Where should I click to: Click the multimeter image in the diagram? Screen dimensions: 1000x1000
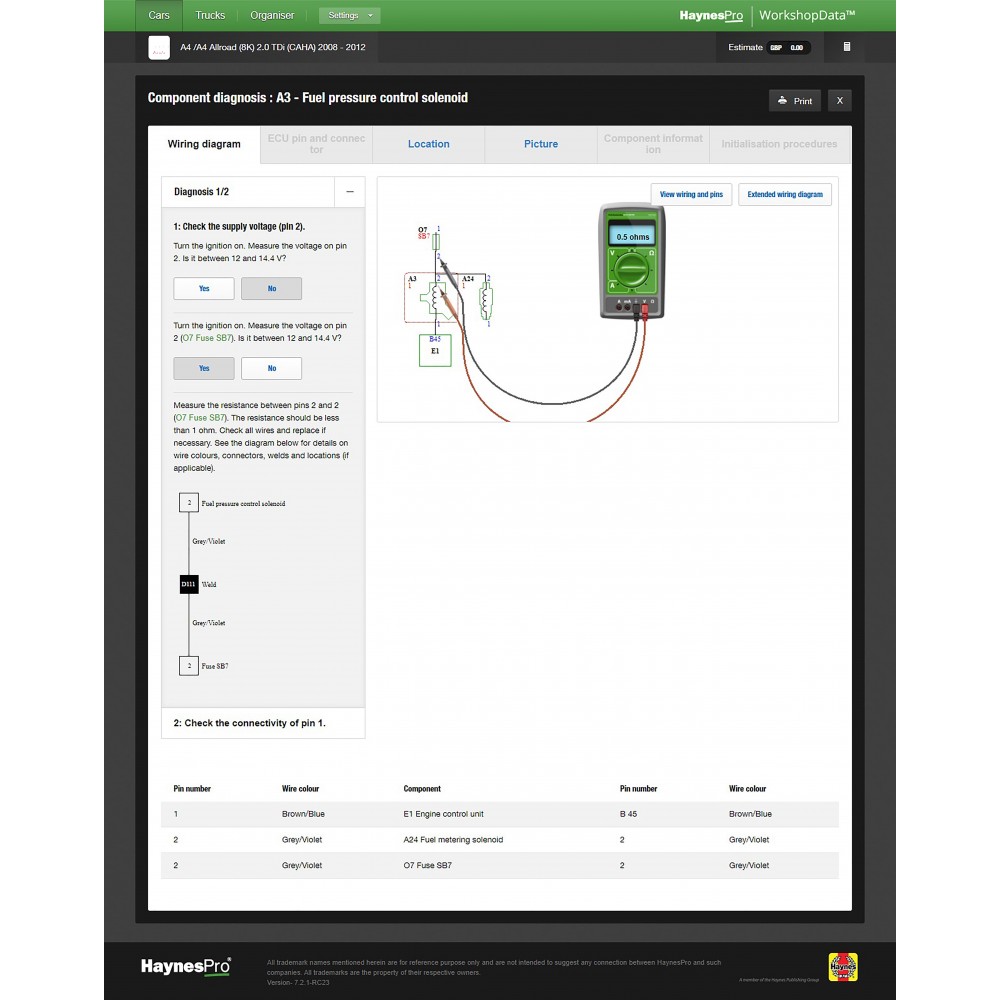(633, 261)
